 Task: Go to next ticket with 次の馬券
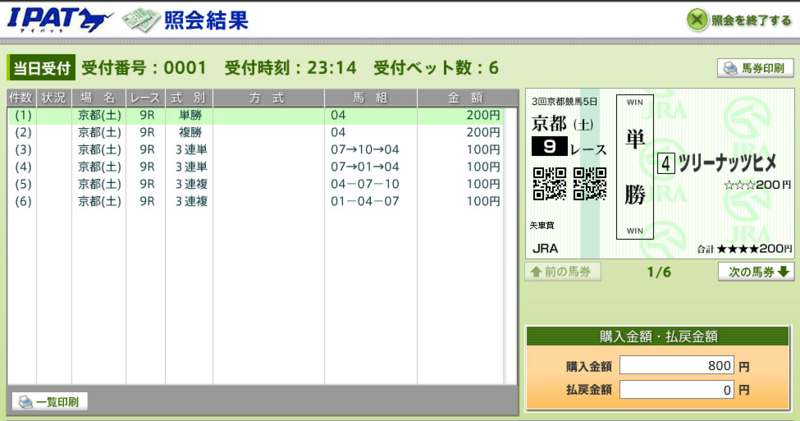coord(756,271)
